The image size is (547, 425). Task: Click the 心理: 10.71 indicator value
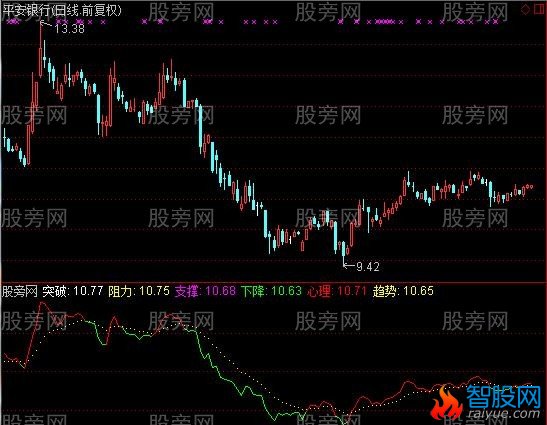point(337,291)
